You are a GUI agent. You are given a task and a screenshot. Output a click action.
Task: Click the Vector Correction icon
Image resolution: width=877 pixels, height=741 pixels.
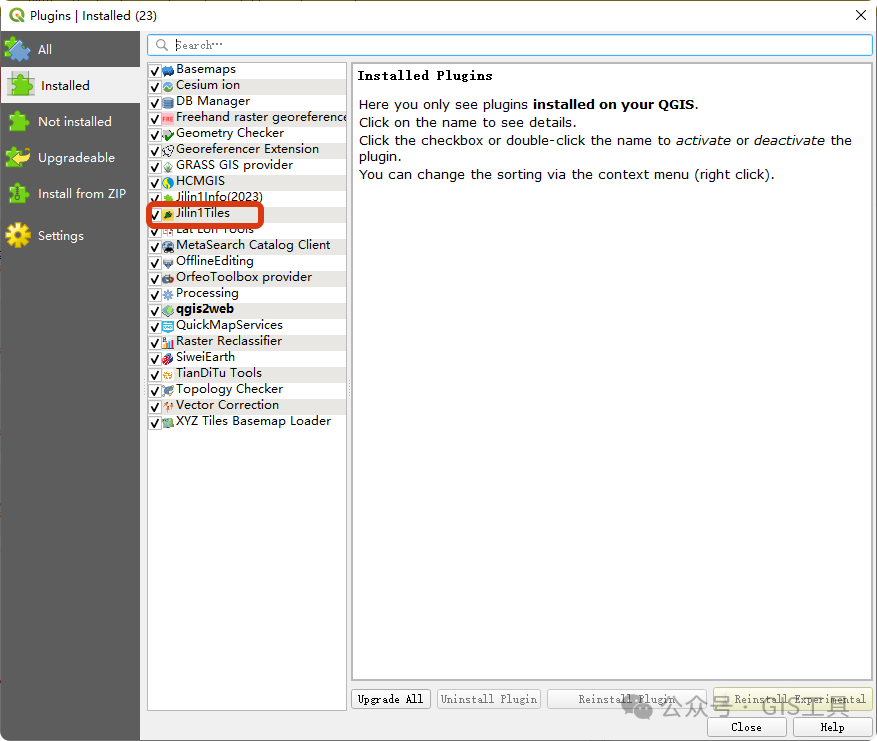tap(168, 407)
